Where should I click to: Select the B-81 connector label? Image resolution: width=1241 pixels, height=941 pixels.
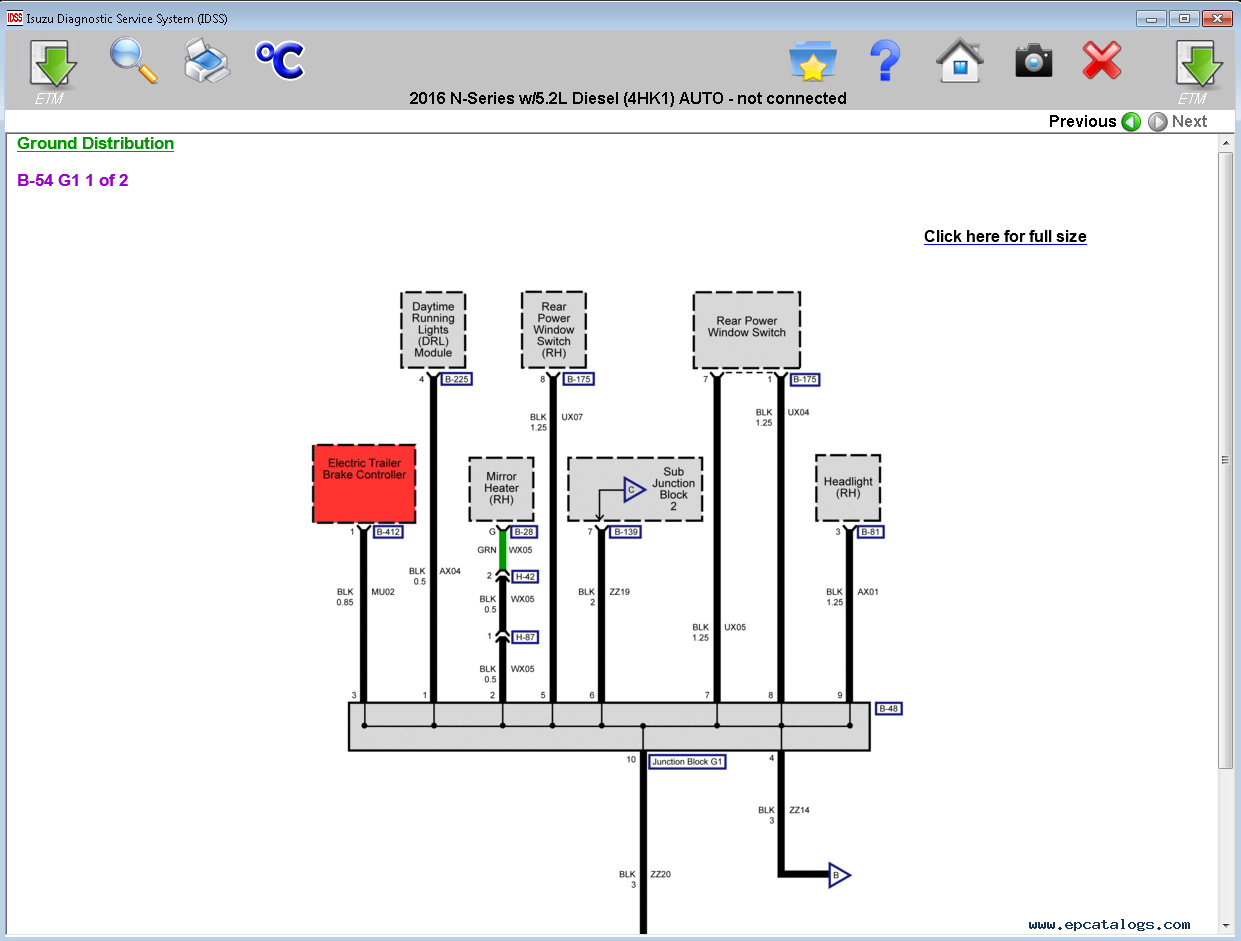pyautogui.click(x=870, y=532)
